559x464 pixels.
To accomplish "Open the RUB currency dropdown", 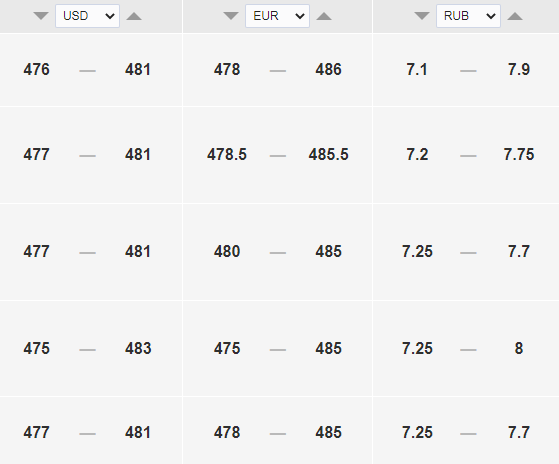I will (468, 16).
